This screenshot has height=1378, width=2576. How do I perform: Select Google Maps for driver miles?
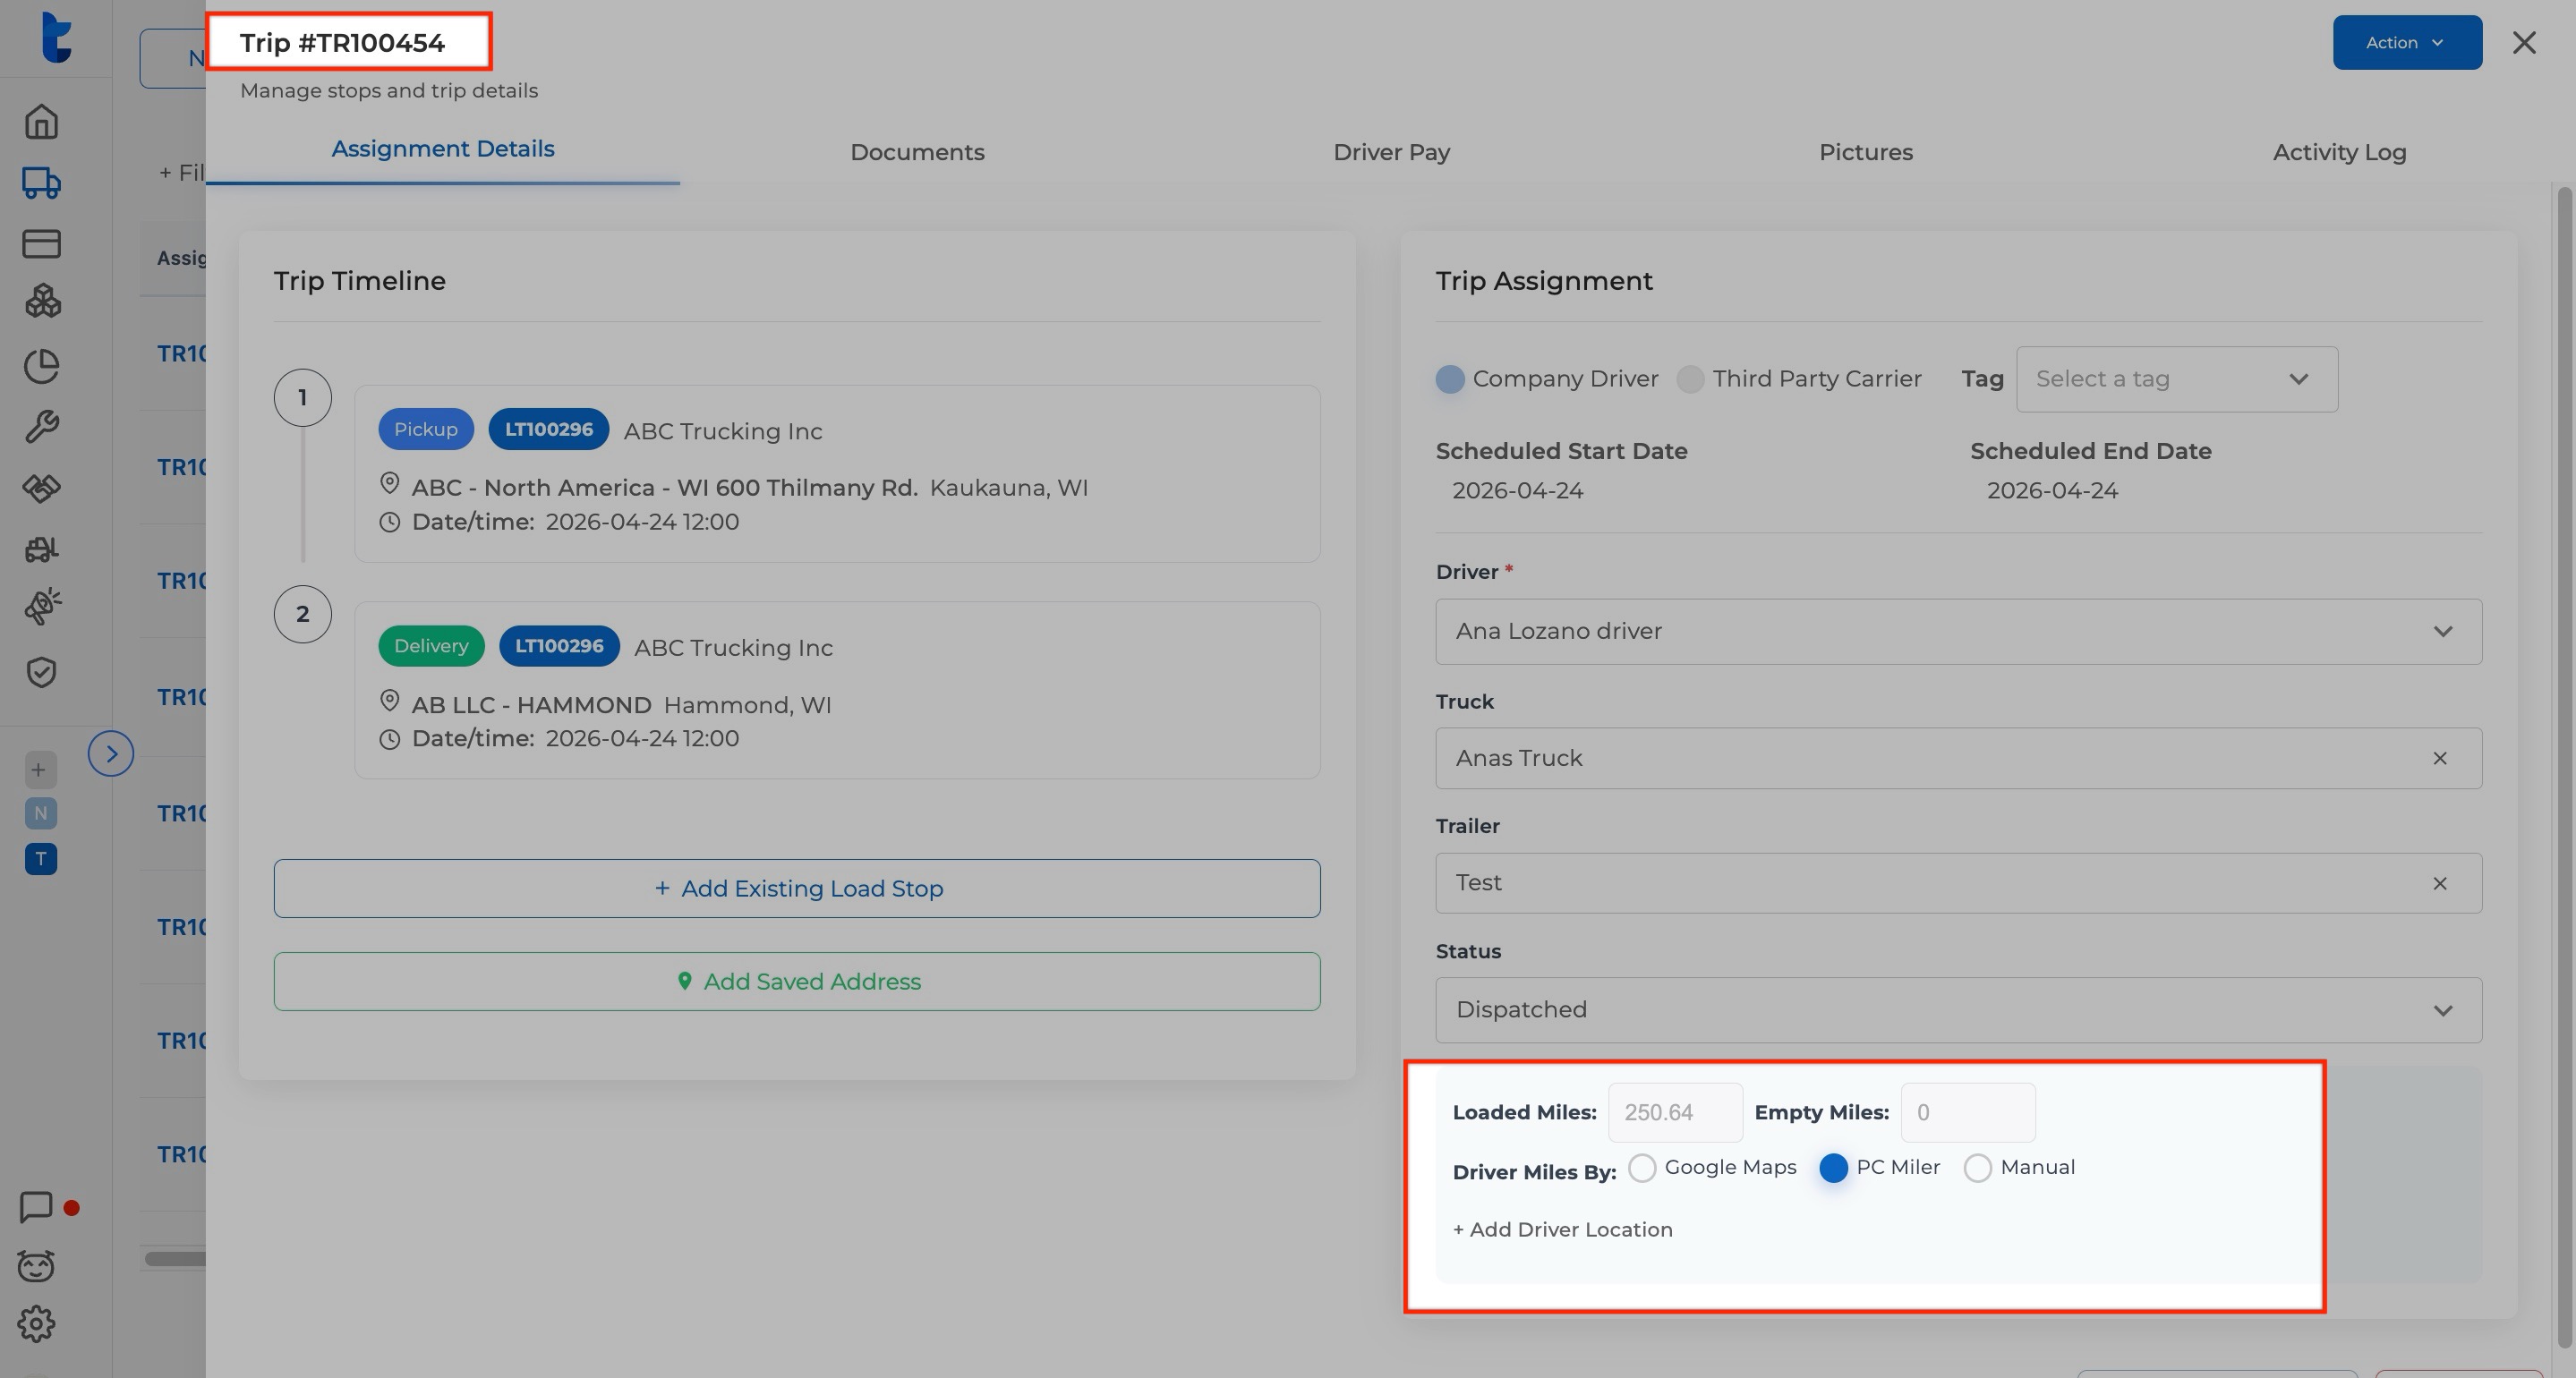(x=1642, y=1168)
